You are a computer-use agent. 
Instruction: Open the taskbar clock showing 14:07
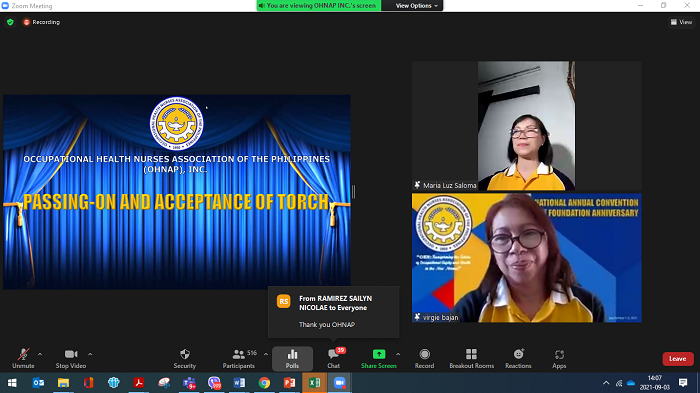(654, 383)
